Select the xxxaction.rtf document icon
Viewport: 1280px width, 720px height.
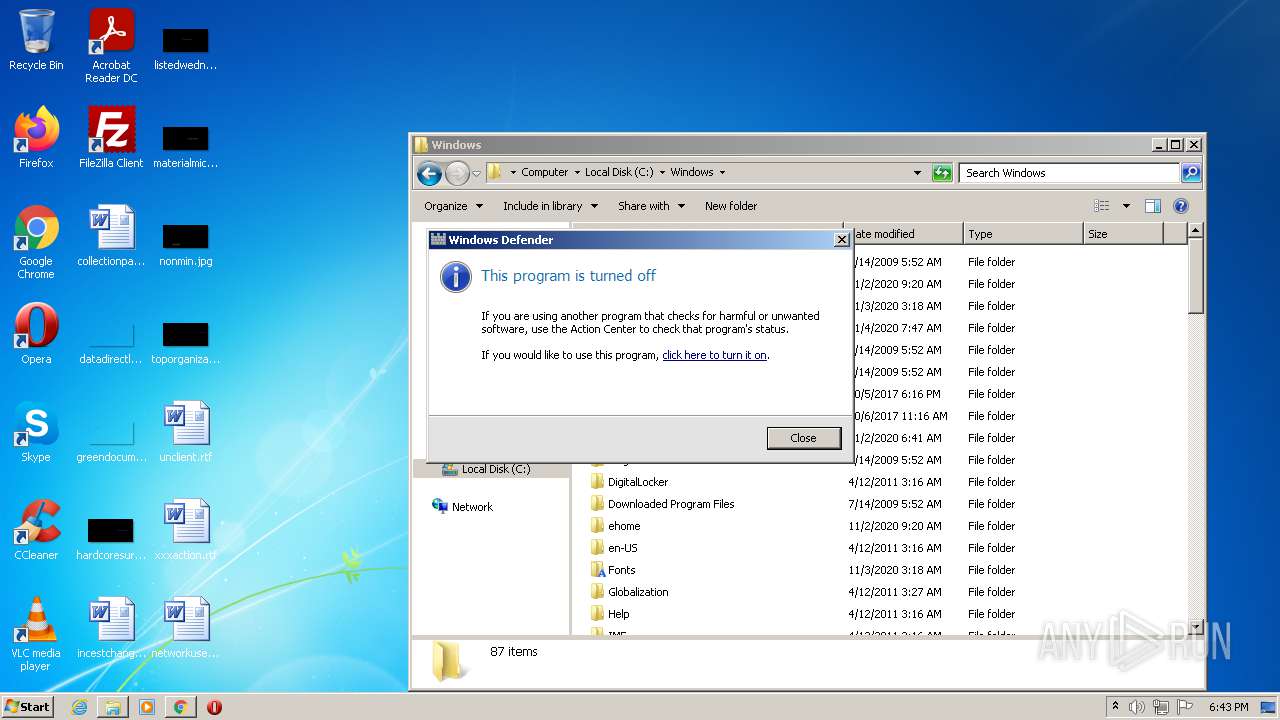click(186, 530)
